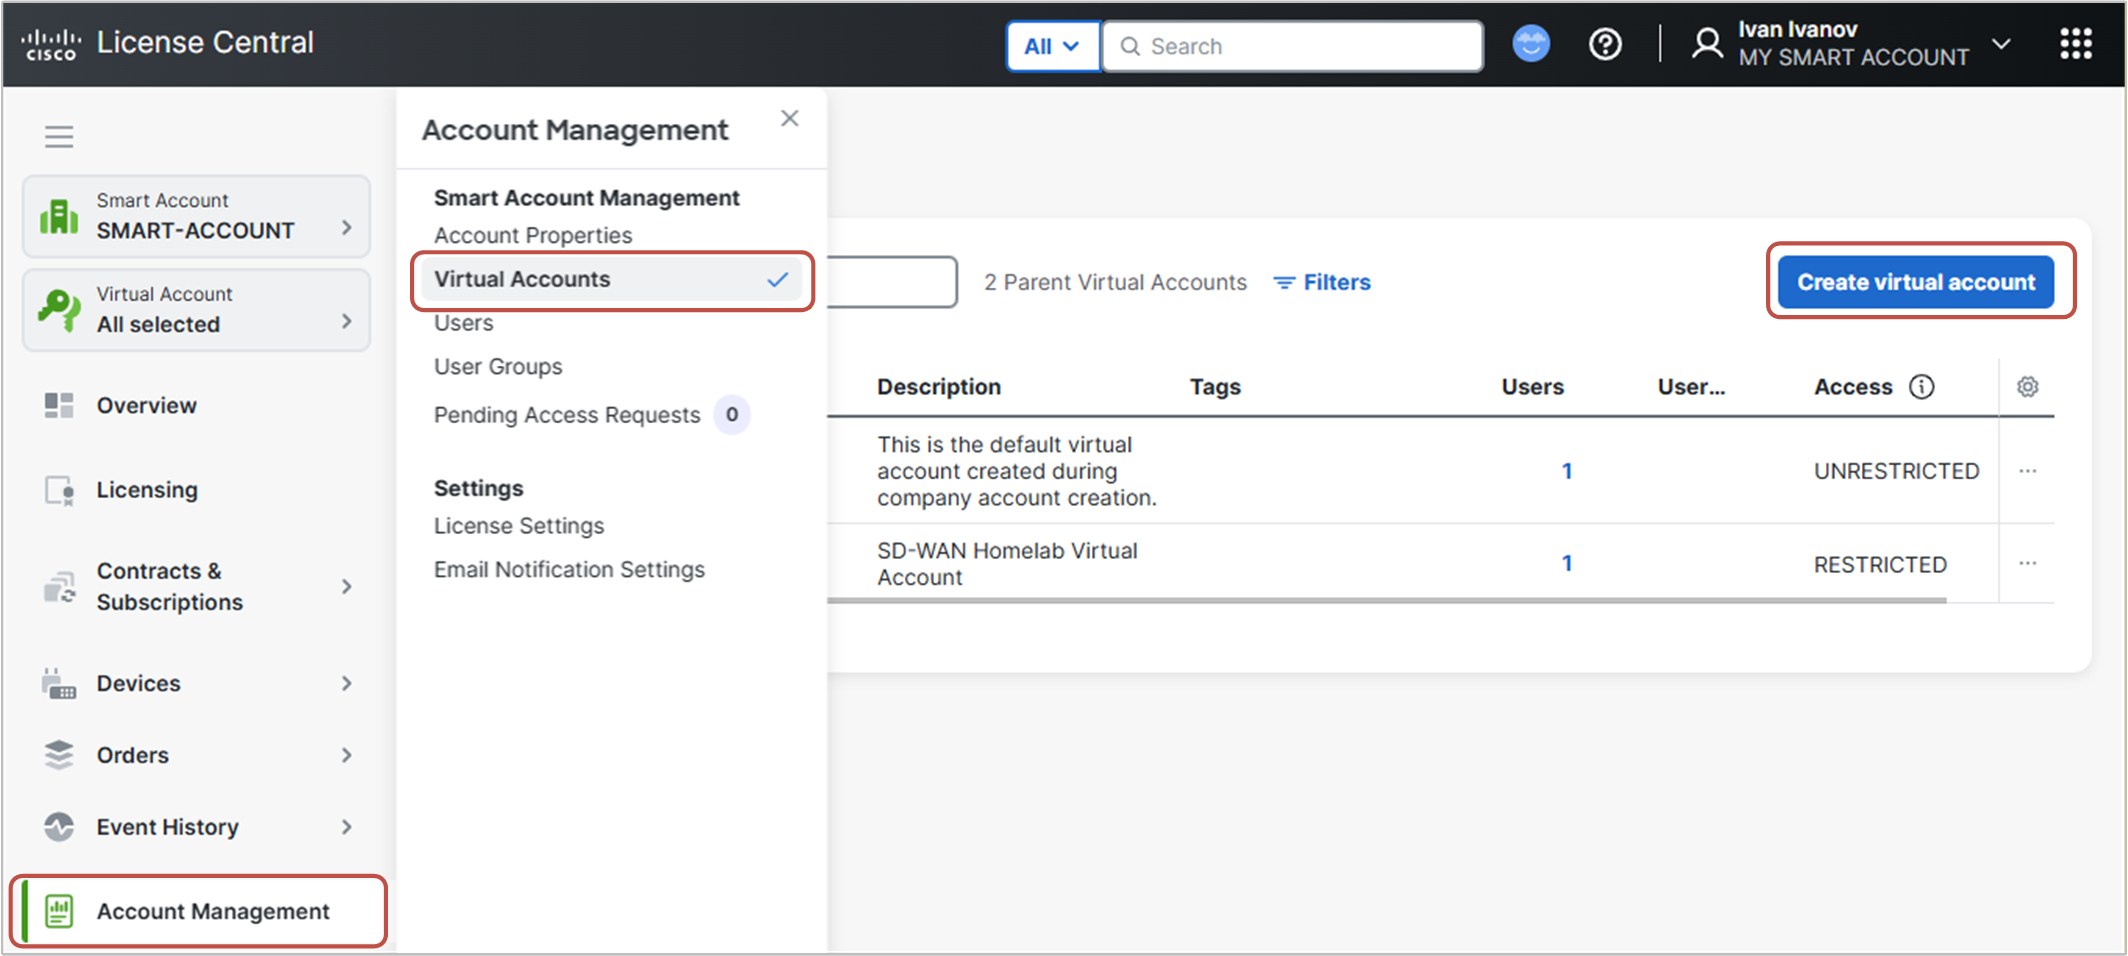Viewport: 2128px width, 956px height.
Task: Click the Tags column header
Action: (x=1214, y=387)
